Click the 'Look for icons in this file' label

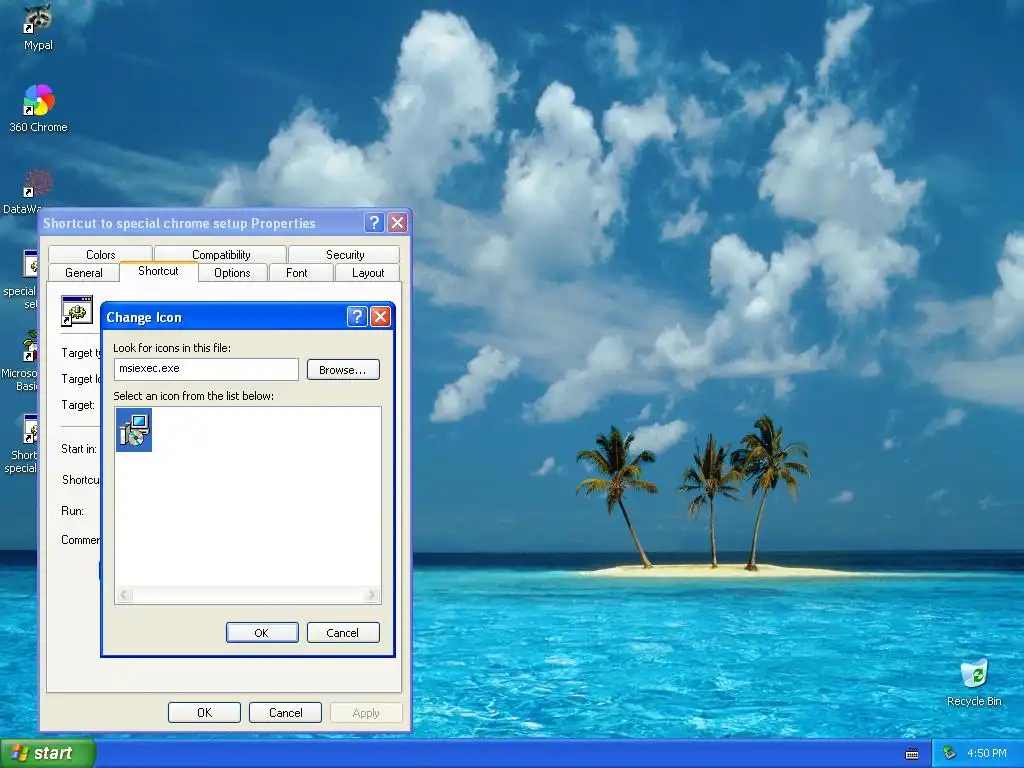tap(172, 347)
